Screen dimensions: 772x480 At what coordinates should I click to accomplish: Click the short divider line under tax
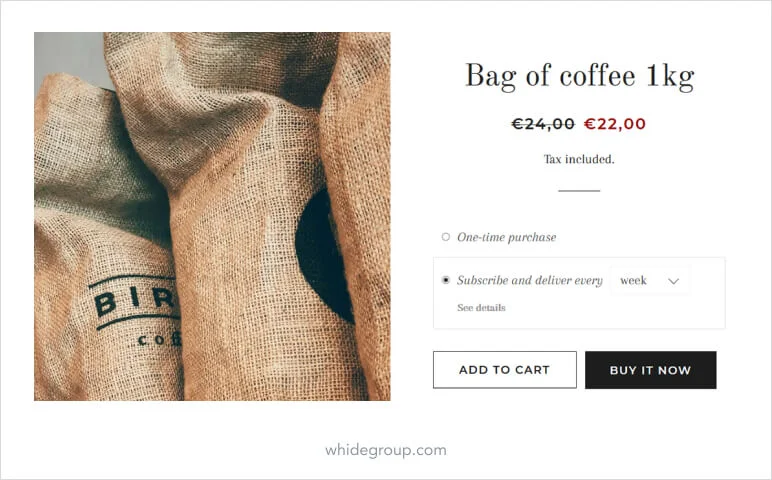tap(579, 191)
